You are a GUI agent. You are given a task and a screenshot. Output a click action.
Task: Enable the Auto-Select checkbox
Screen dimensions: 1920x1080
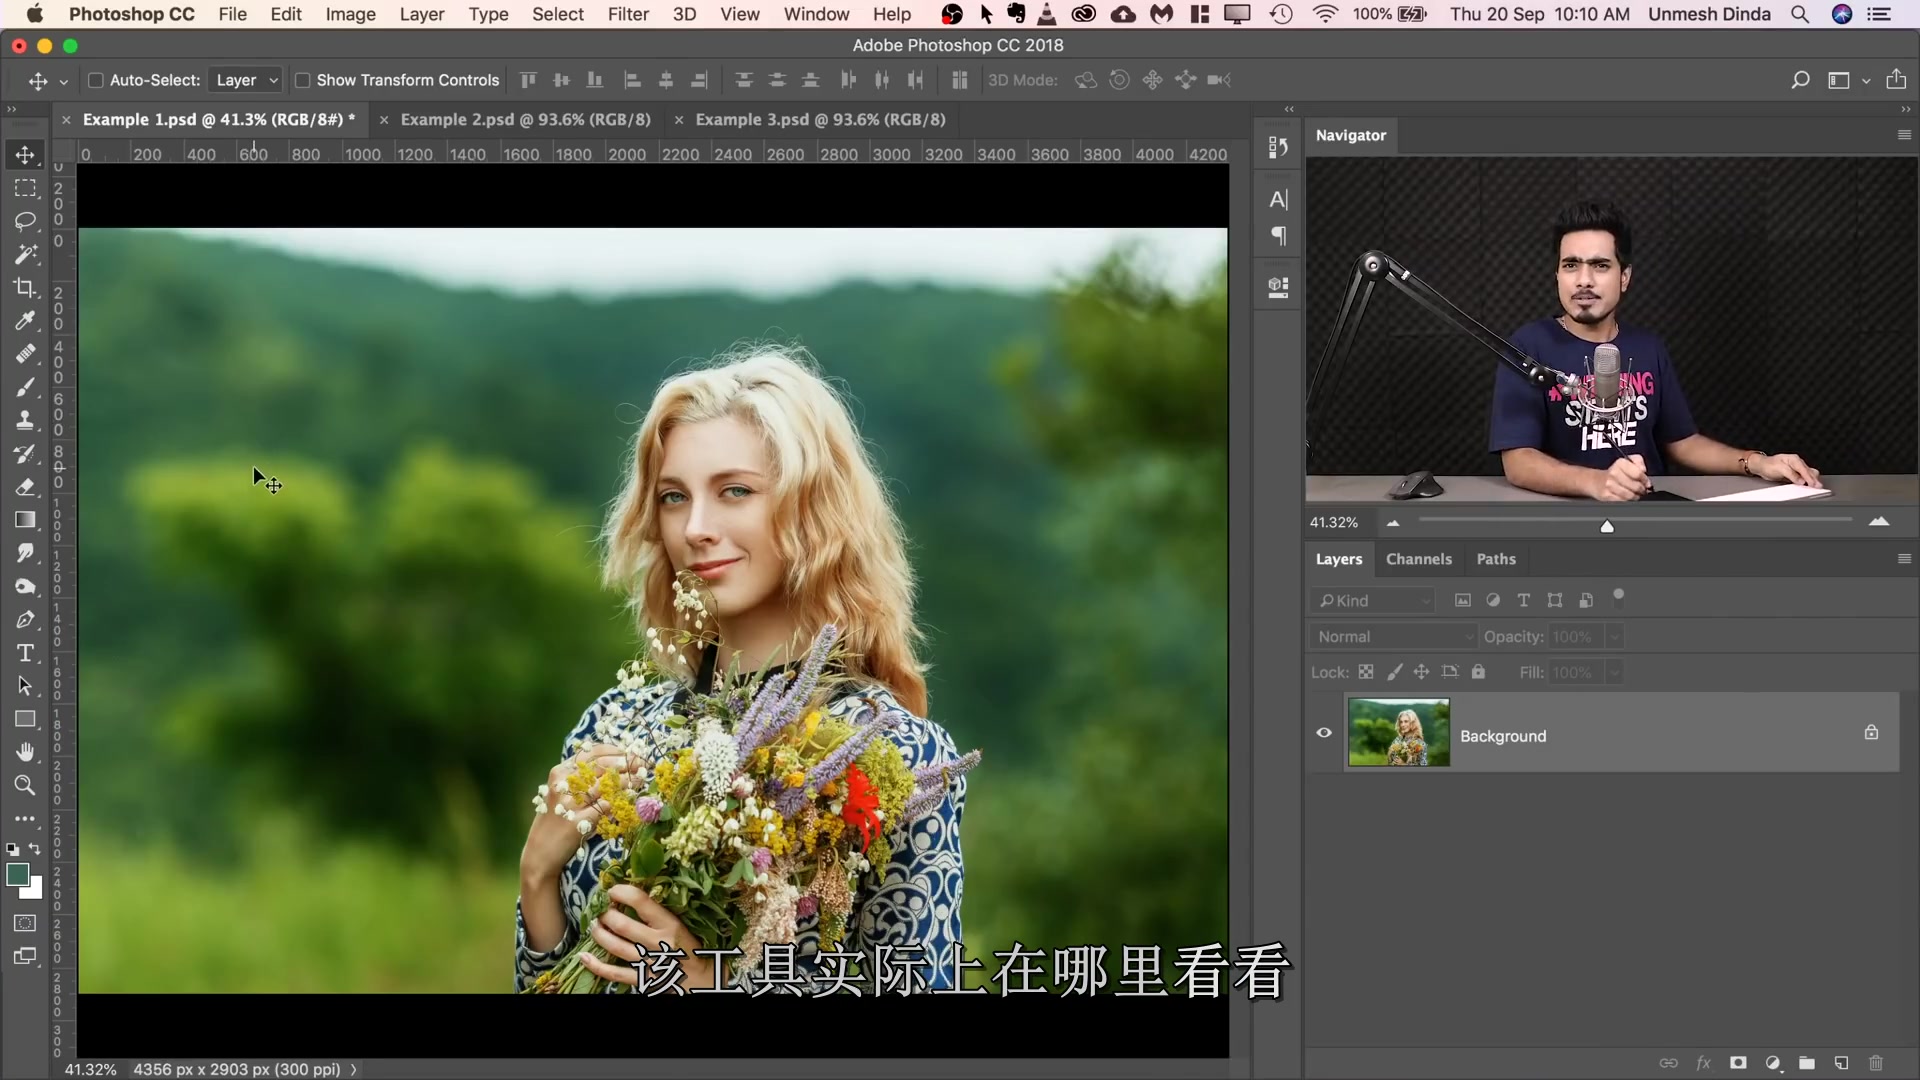tap(96, 80)
